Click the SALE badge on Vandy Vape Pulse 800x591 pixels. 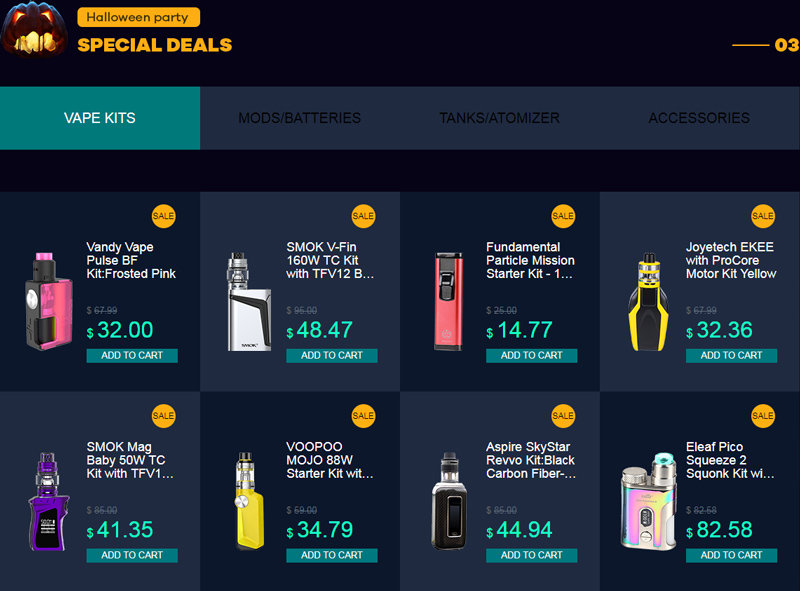tap(163, 216)
